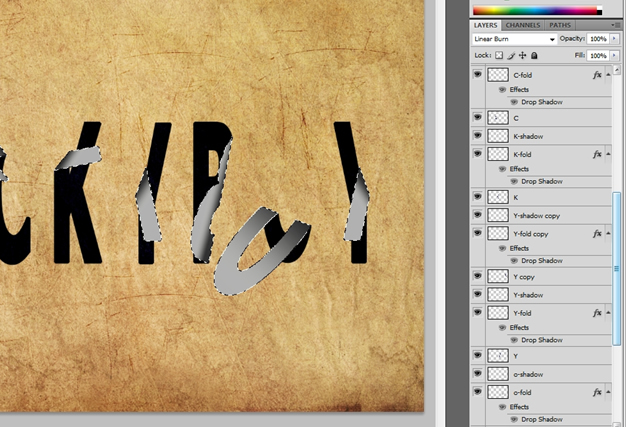Image resolution: width=626 pixels, height=427 pixels.
Task: Toggle Drop Shadow visibility under Y-fold copy
Action: (514, 261)
